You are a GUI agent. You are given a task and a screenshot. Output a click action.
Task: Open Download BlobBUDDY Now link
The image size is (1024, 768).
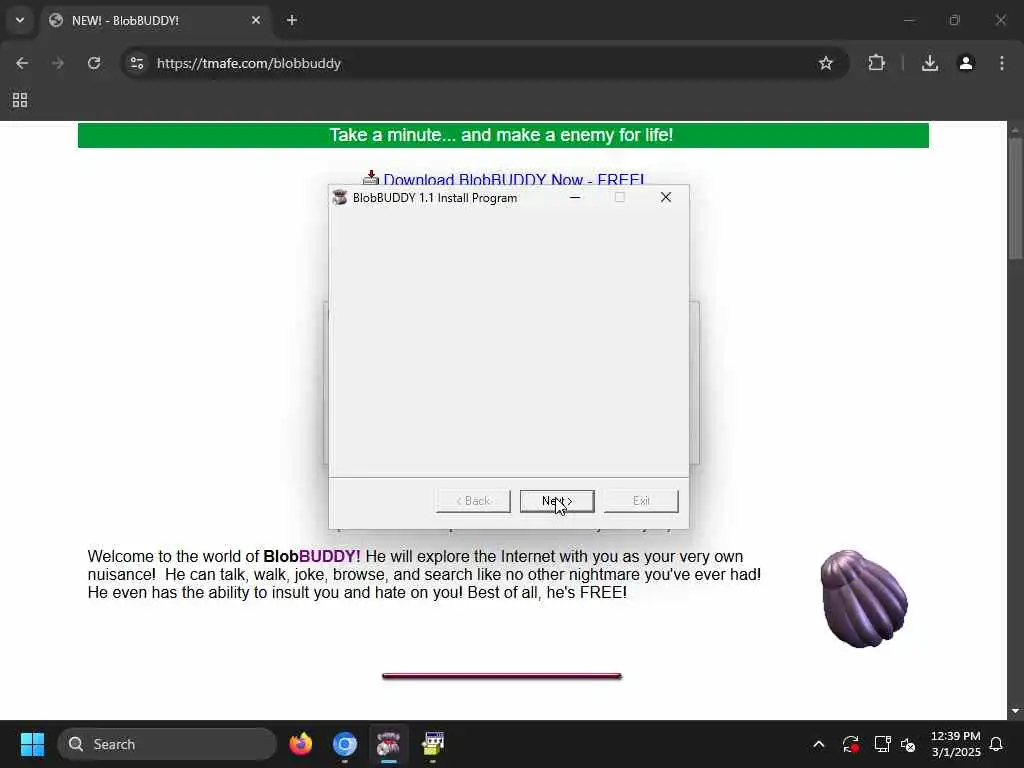coord(513,179)
